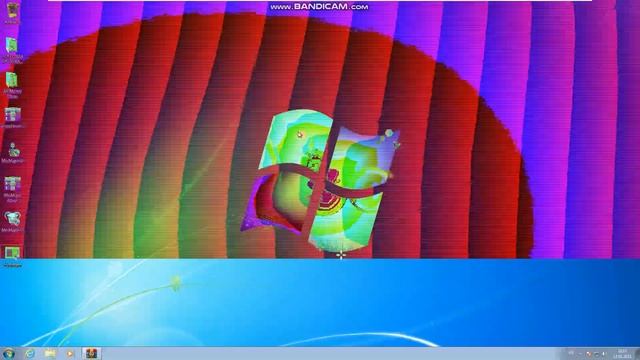The height and width of the screenshot is (360, 640).
Task: Open the network status tray icon
Action: coord(596,354)
